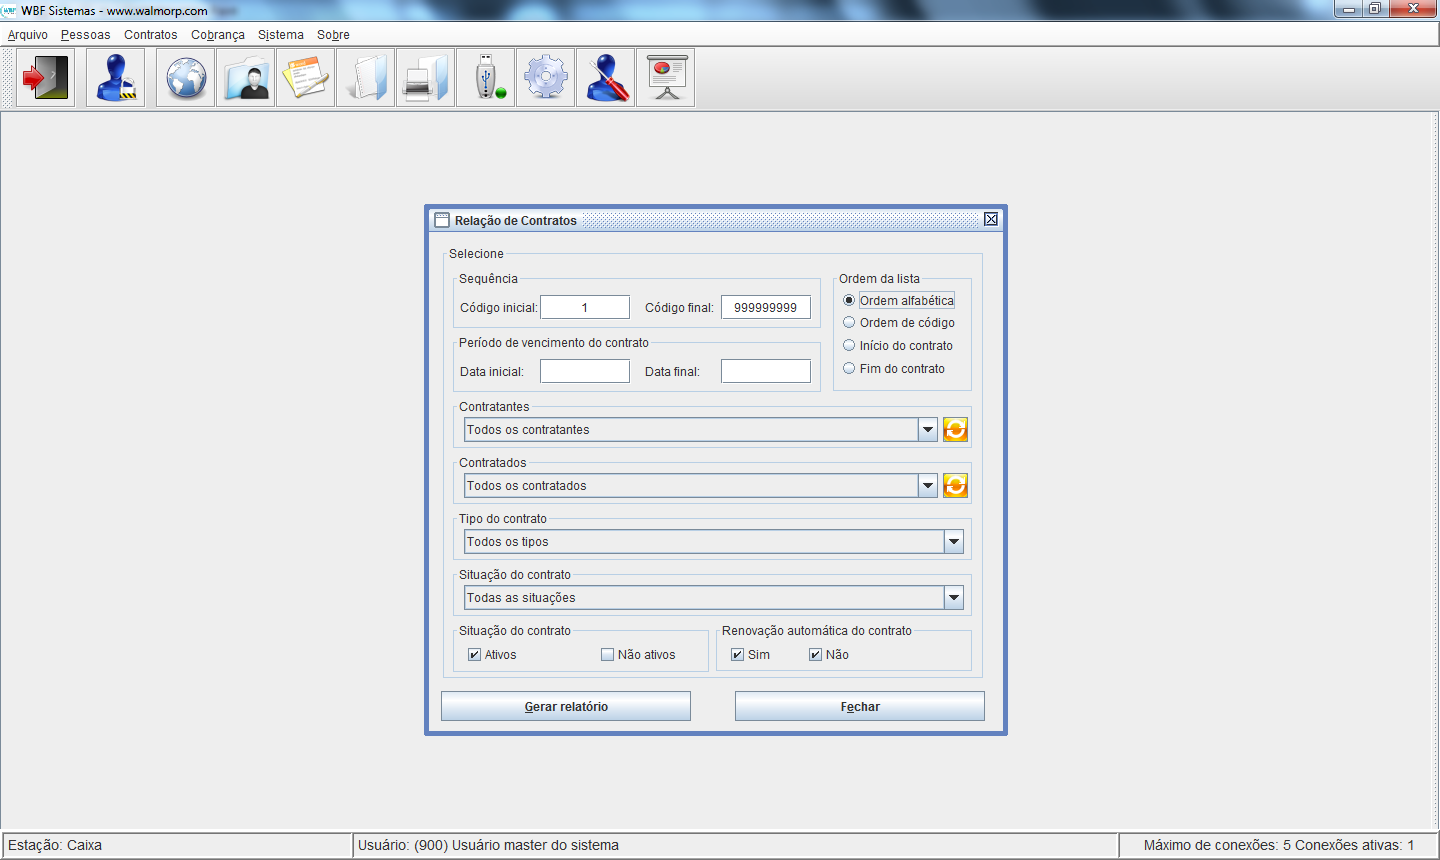Image resolution: width=1440 pixels, height=860 pixels.
Task: Uncheck the 'Sim' automatic renewal checkbox
Action: pos(737,655)
